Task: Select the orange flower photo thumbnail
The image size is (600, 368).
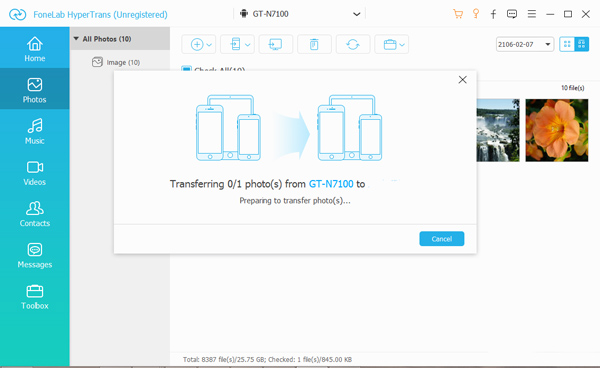Action: coord(557,130)
